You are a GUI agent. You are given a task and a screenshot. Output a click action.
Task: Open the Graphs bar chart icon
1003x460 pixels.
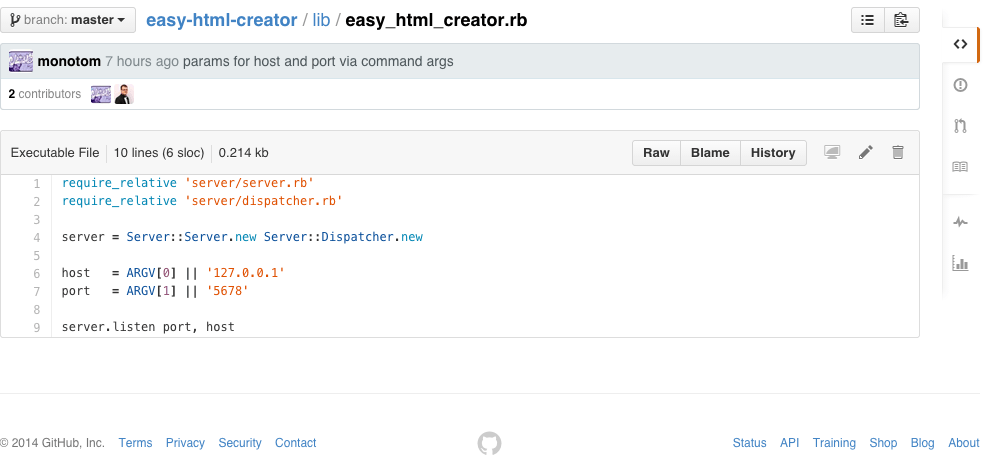tap(960, 263)
